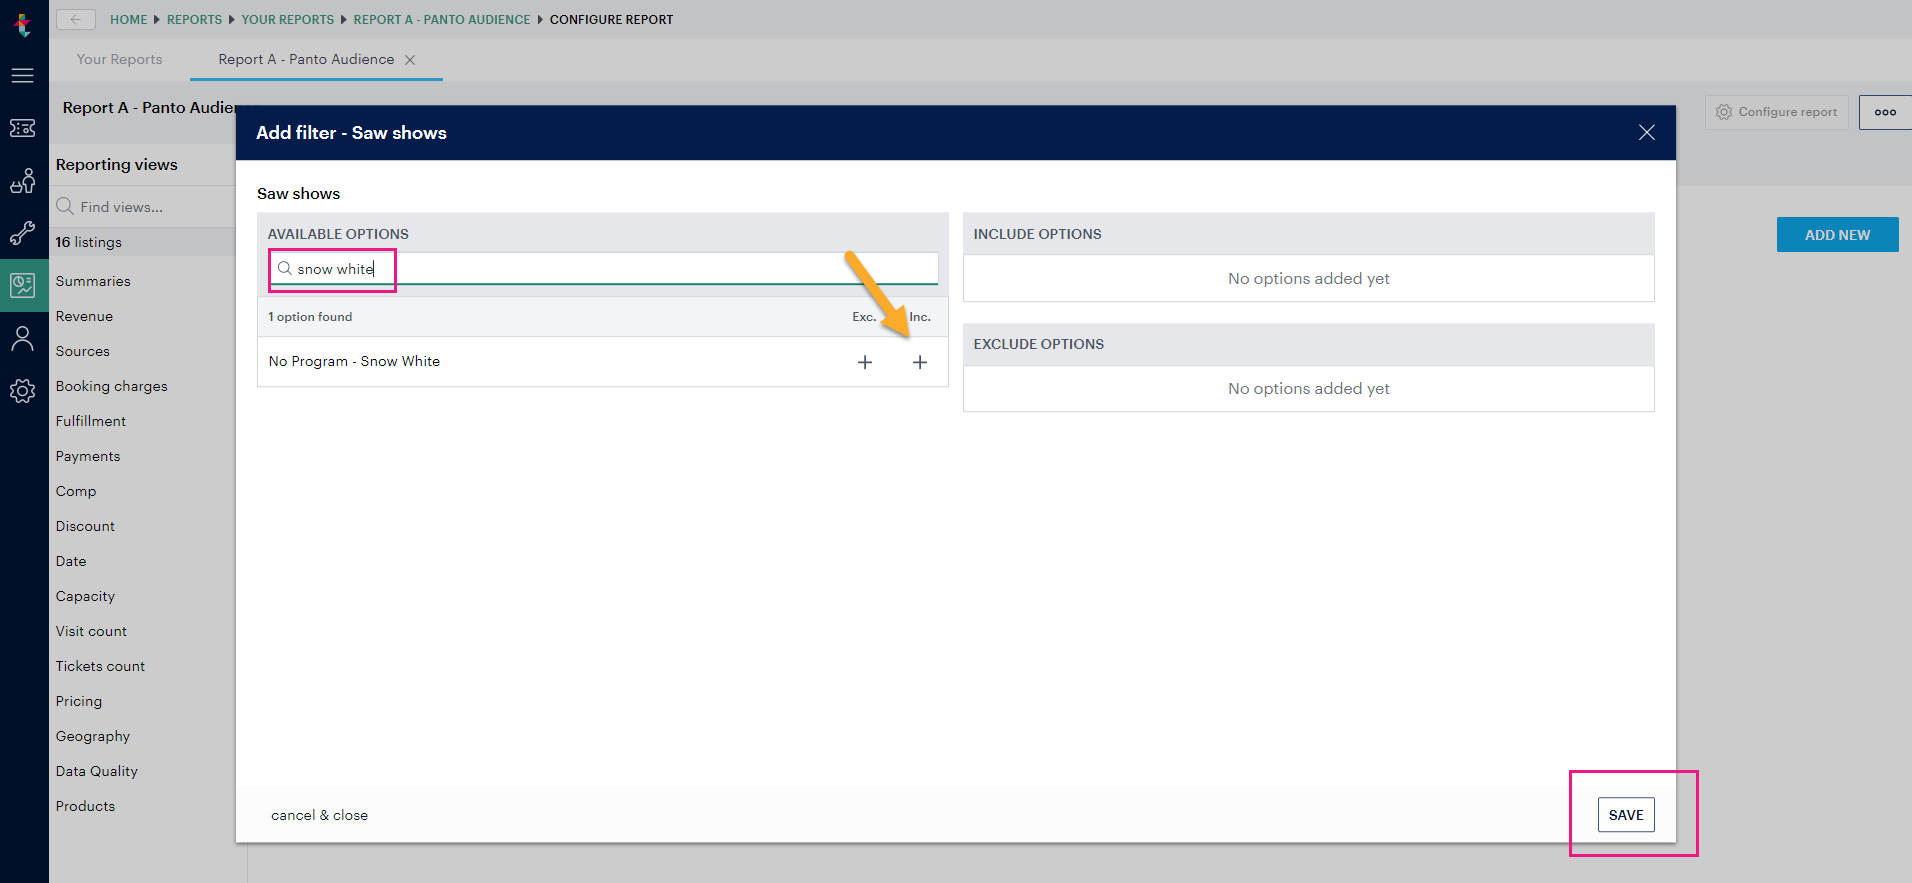Open the Revenue reporting view

[x=84, y=316]
